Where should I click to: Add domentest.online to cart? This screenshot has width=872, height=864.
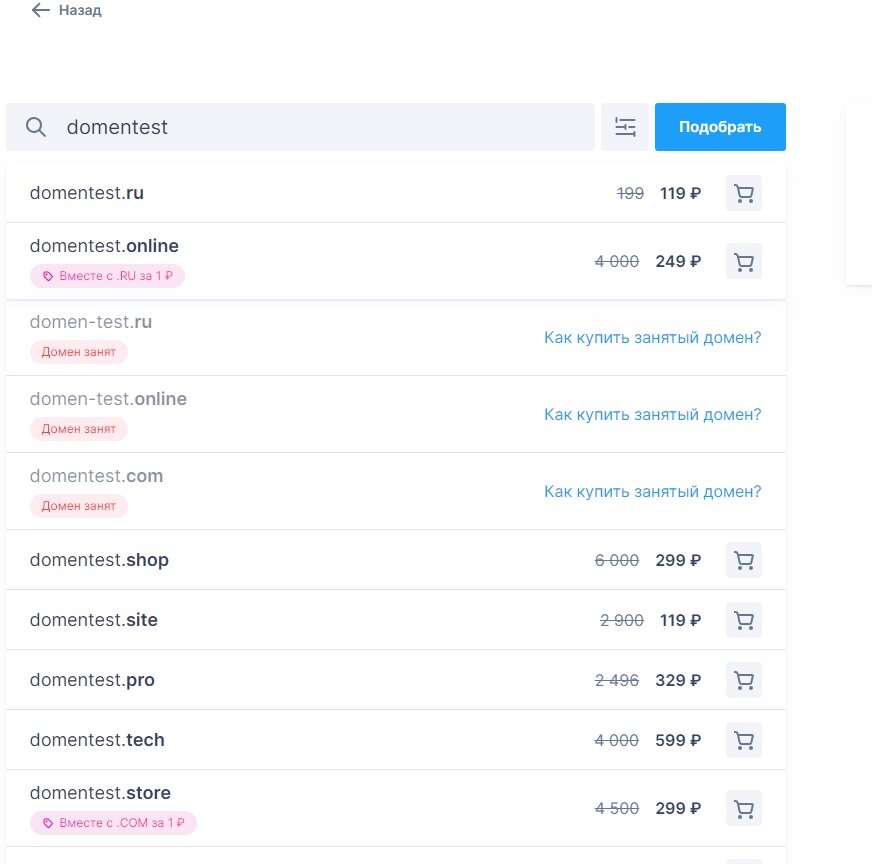[x=743, y=261]
